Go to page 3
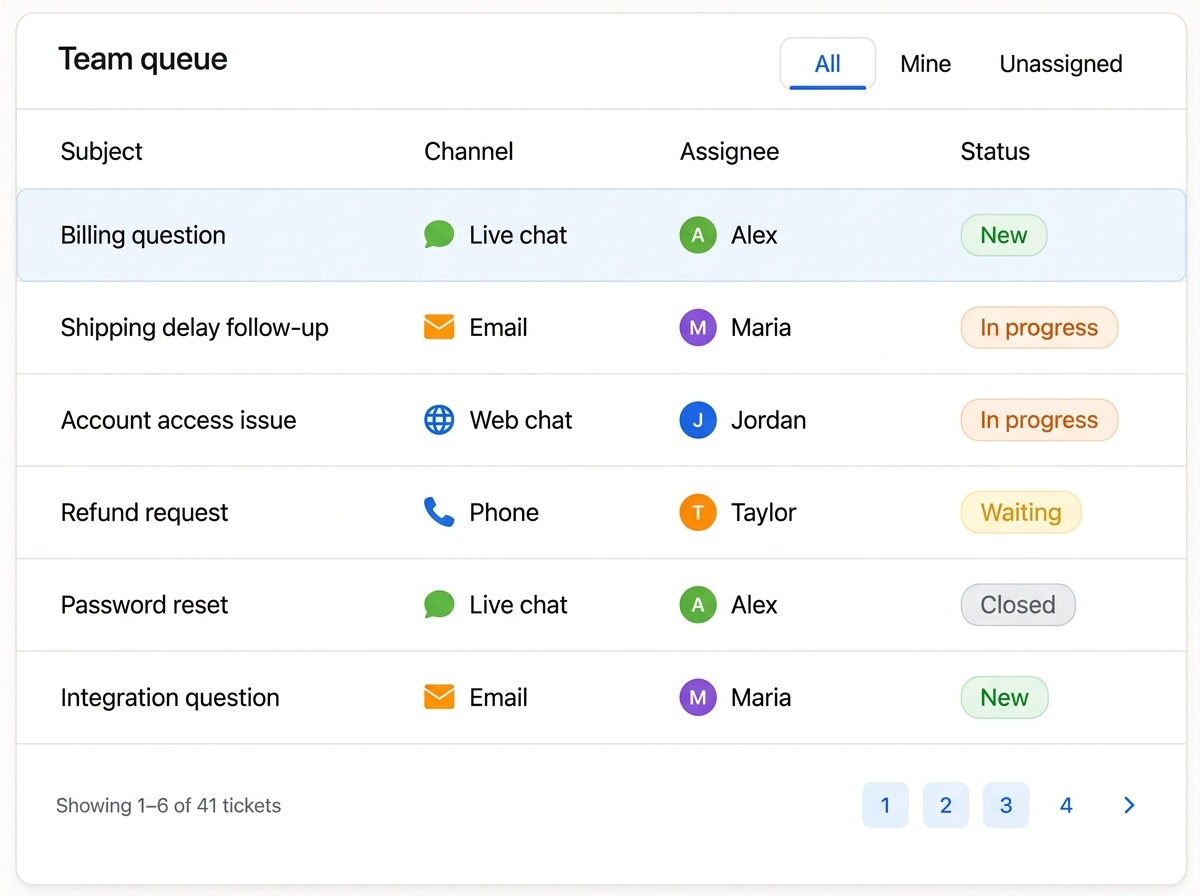Image resolution: width=1200 pixels, height=896 pixels. click(1006, 805)
